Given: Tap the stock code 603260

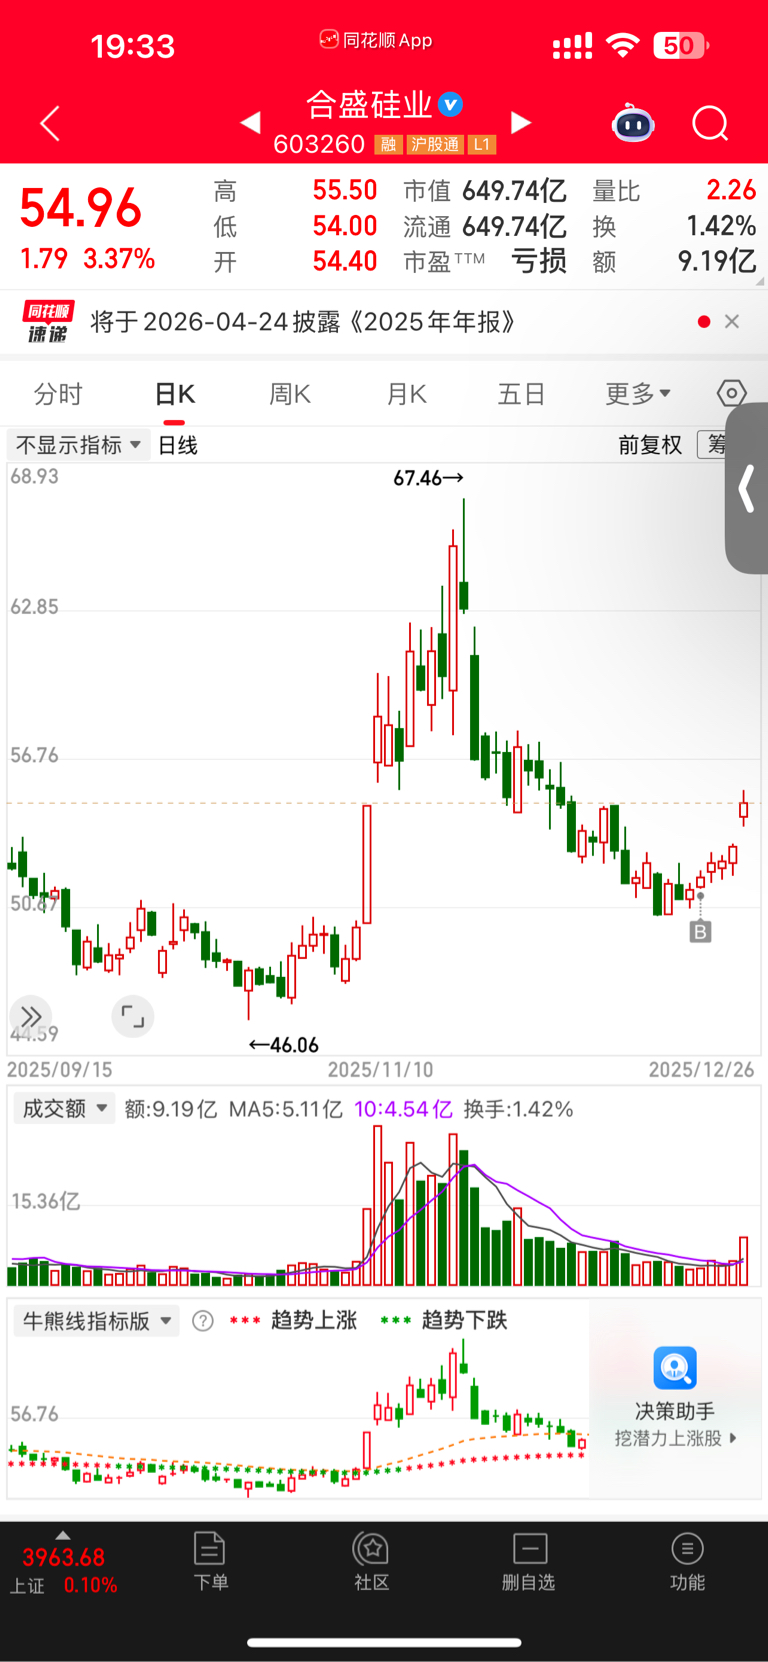Looking at the screenshot, I should click(x=319, y=145).
